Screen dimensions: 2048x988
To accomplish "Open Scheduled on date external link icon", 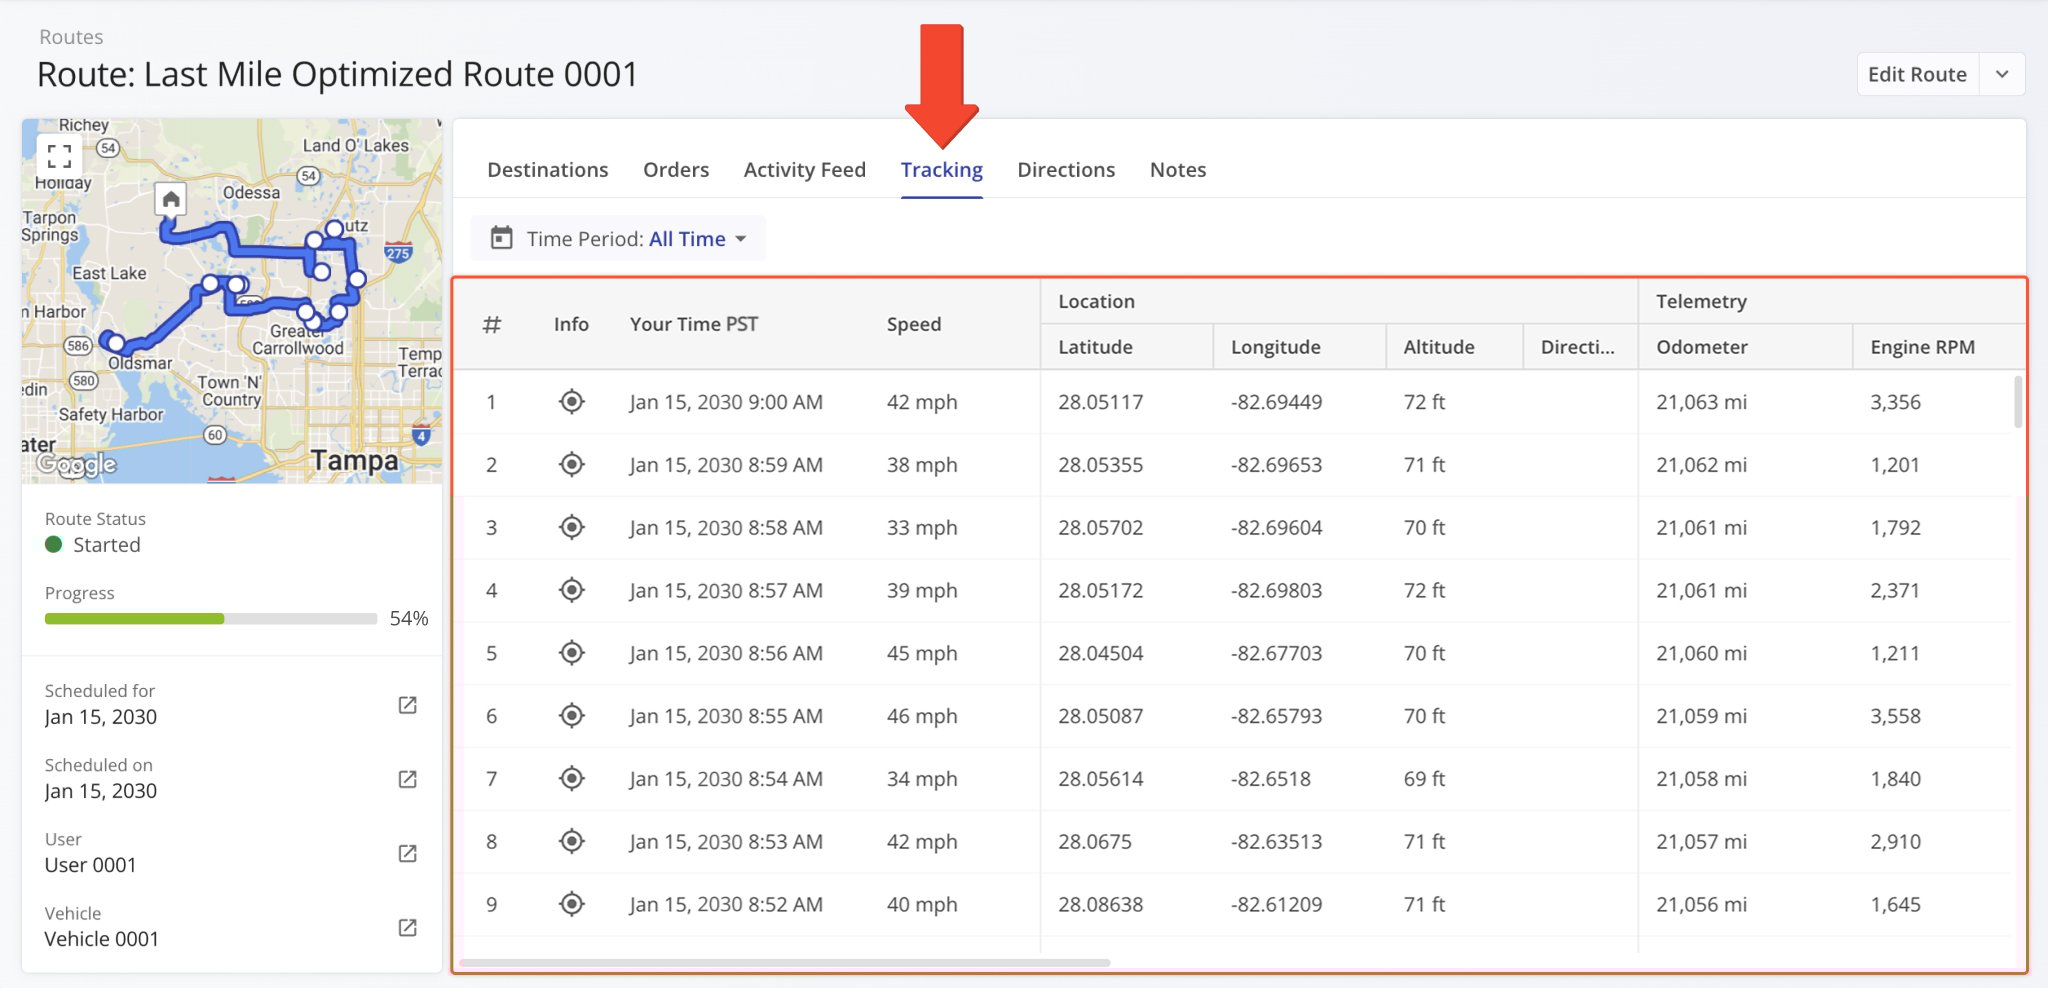I will [407, 779].
